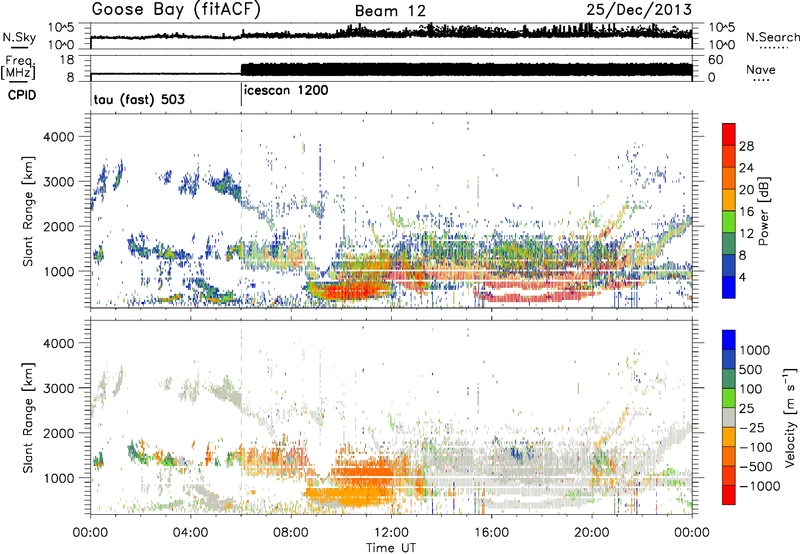Click the velocity panel 'Slant Range [km]' label
800x554 pixels.
point(28,417)
